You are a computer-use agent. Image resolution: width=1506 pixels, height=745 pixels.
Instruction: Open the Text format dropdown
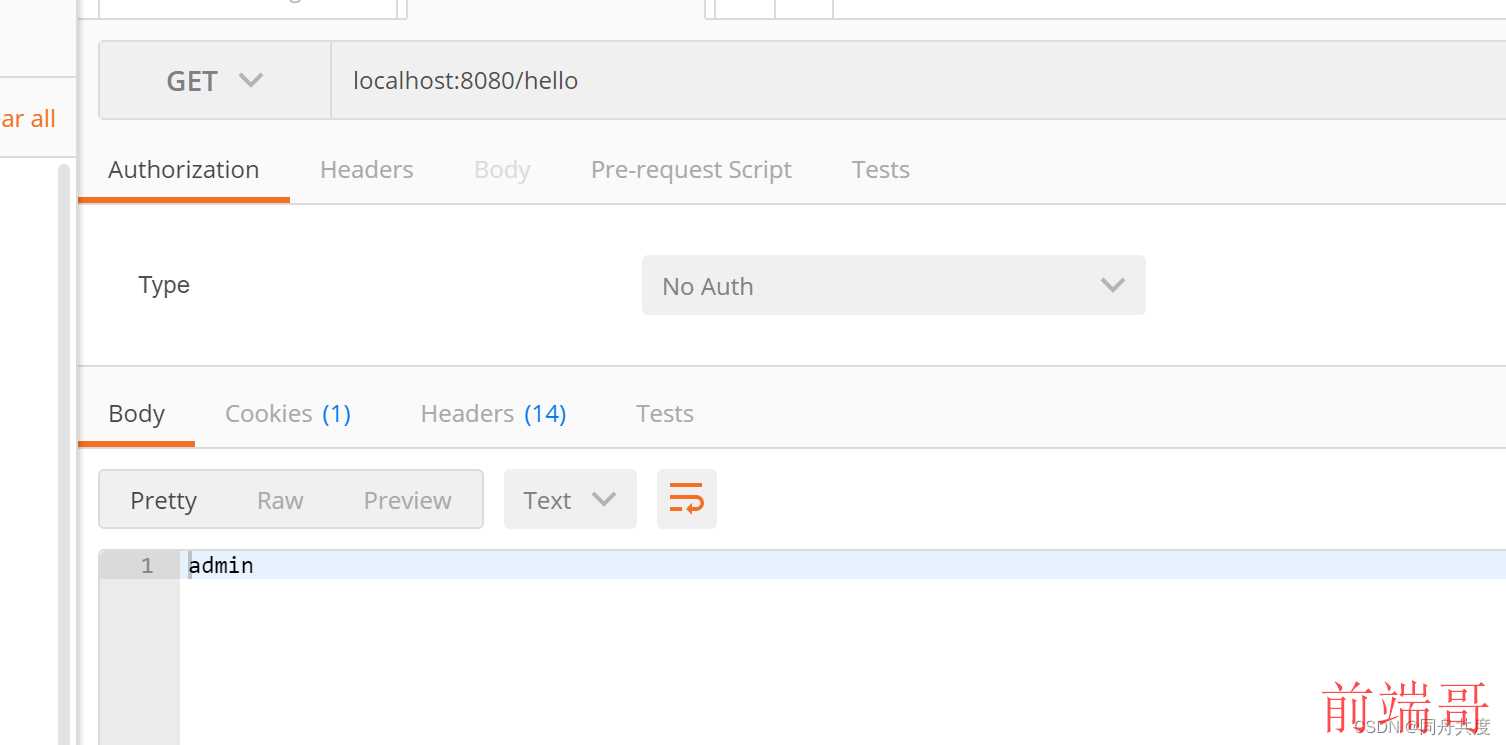(x=570, y=499)
